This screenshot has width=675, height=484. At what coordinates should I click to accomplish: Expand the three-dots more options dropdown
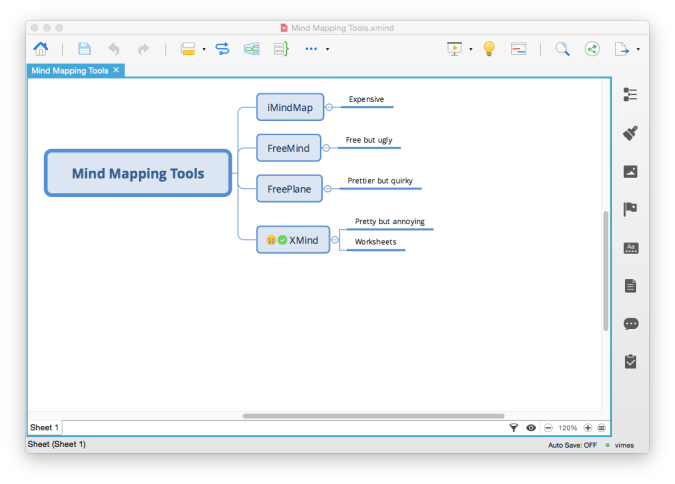[327, 49]
